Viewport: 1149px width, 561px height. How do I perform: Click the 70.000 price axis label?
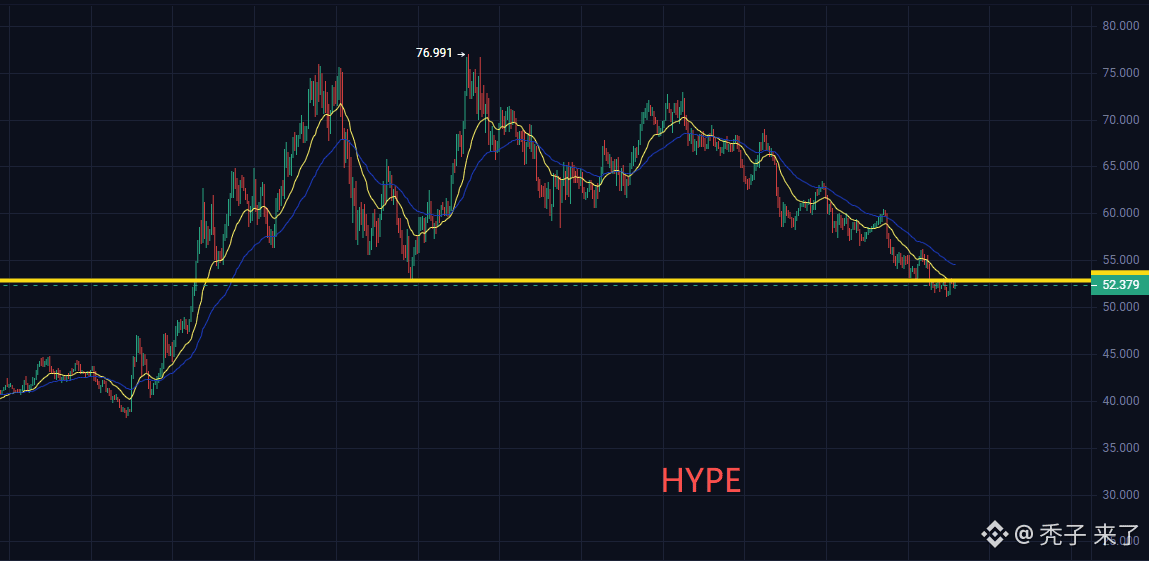(1120, 119)
